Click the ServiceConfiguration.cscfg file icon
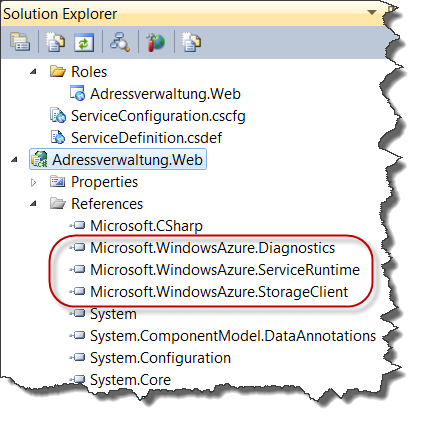This screenshot has height=423, width=435. [x=58, y=115]
